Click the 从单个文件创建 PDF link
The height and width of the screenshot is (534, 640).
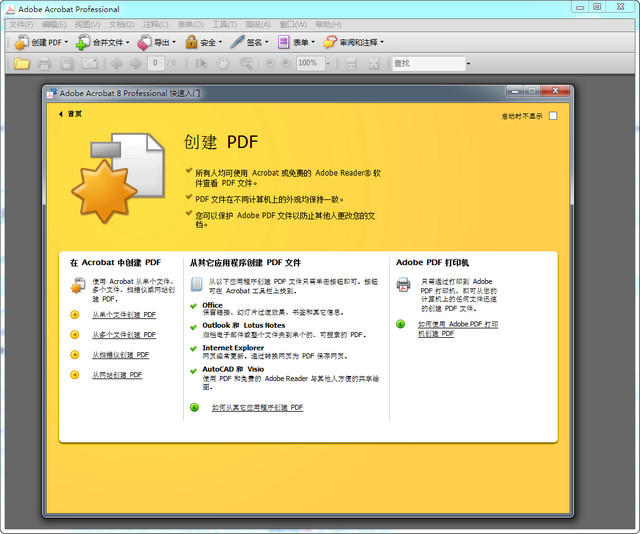point(124,314)
